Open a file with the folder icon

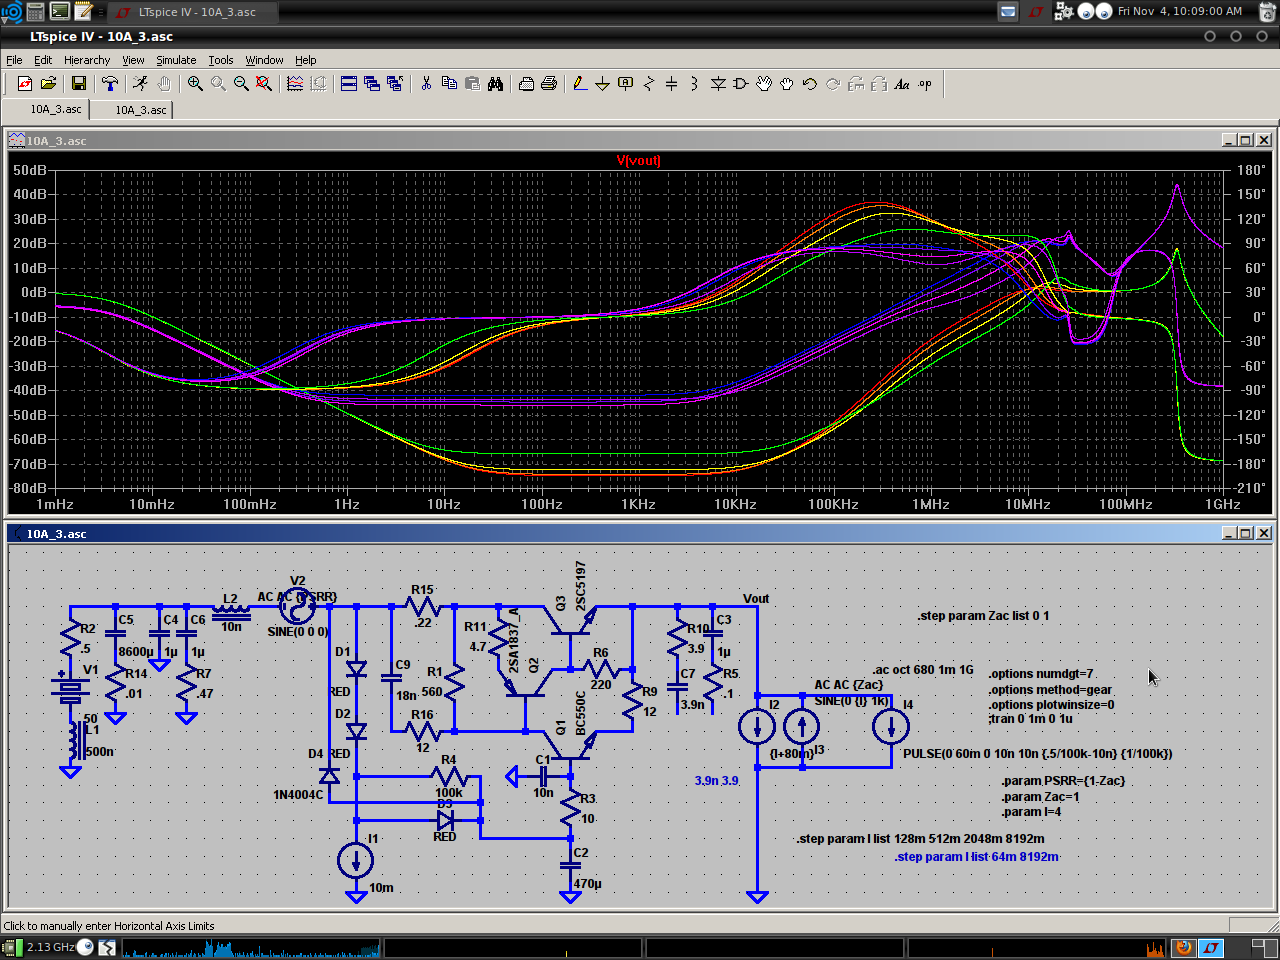click(48, 84)
